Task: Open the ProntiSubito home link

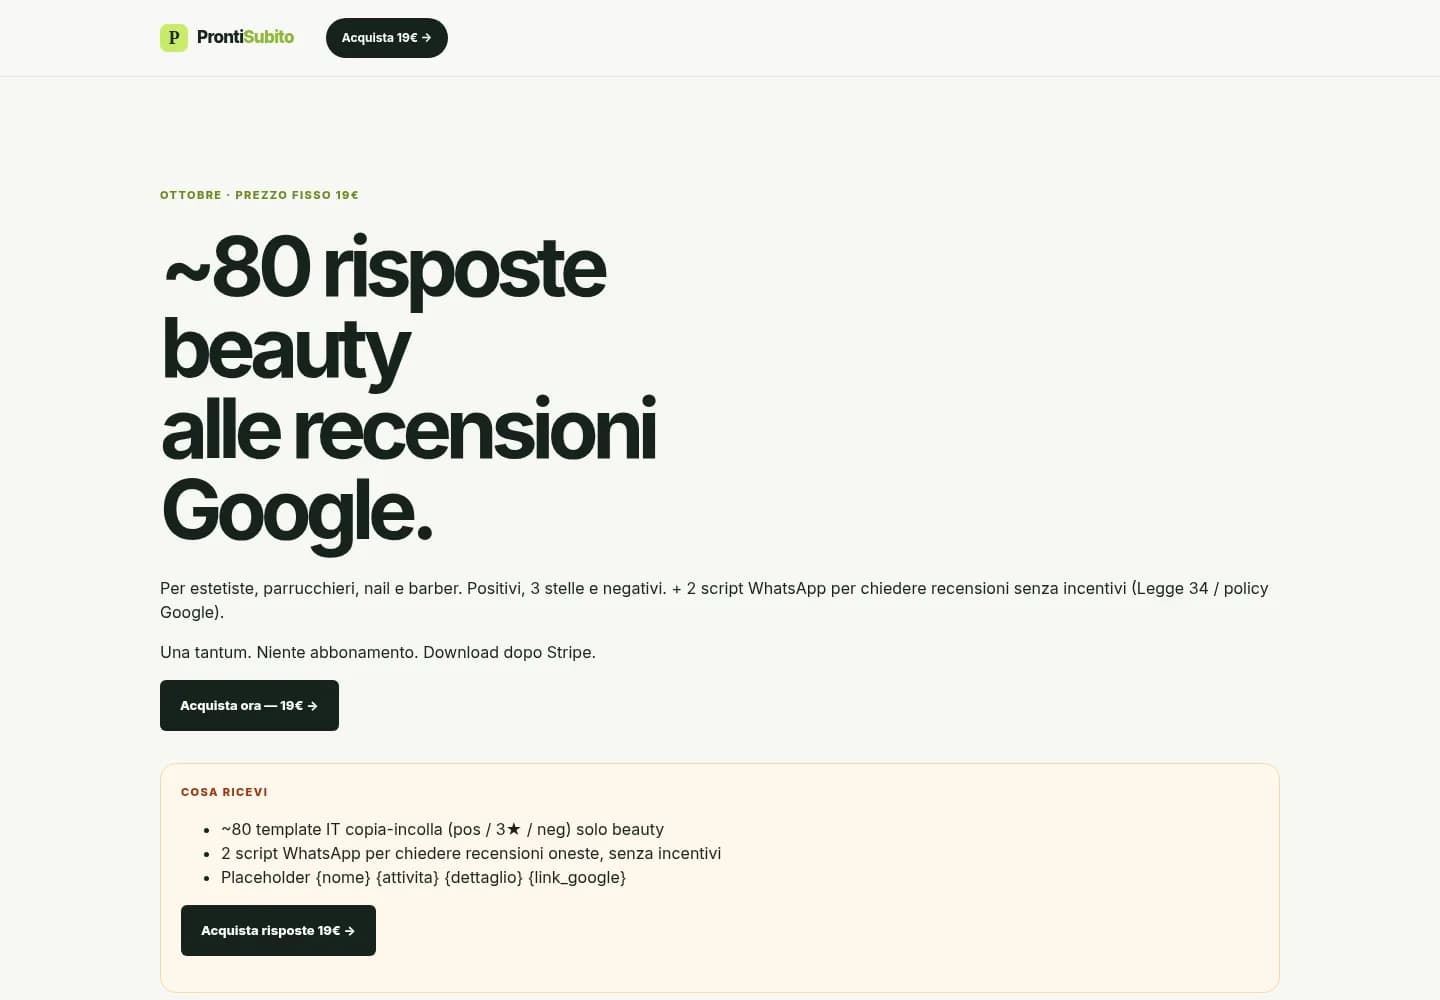Action: pos(227,38)
